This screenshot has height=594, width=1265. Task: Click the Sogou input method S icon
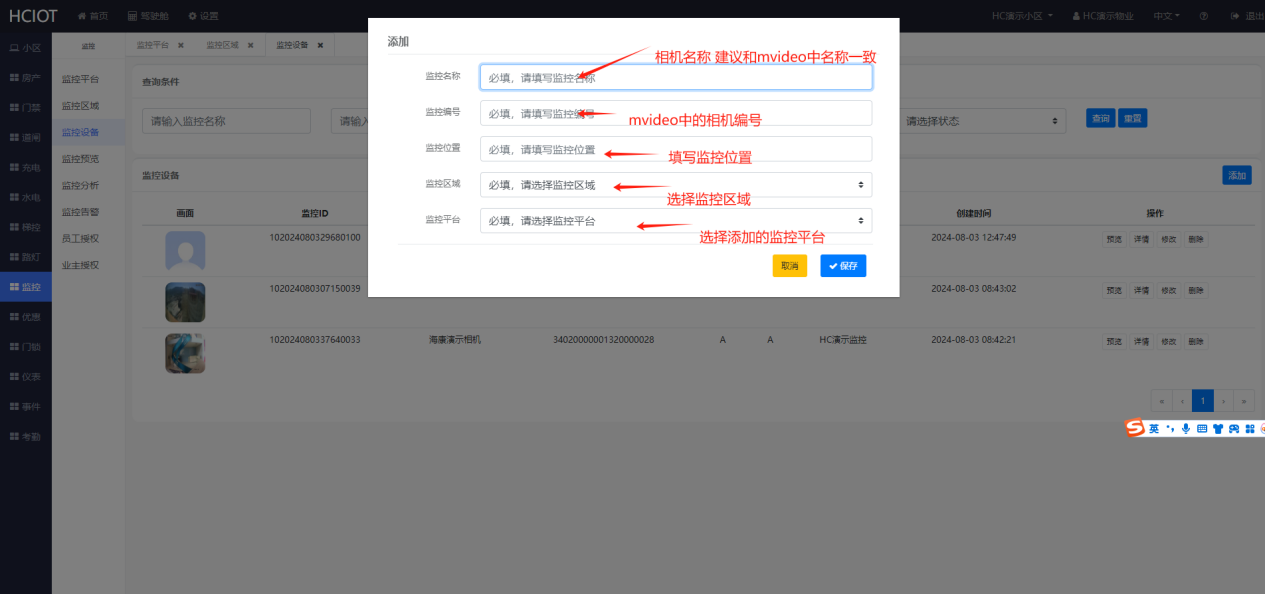click(x=1134, y=428)
